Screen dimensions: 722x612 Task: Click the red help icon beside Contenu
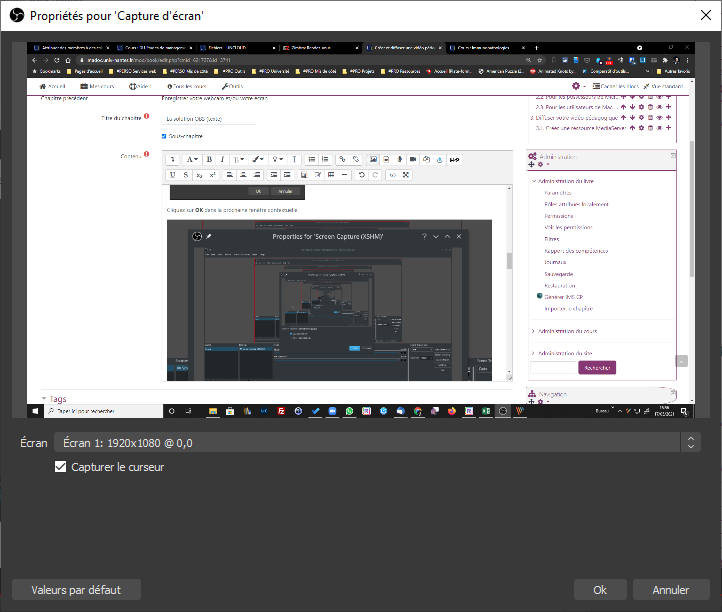tap(146, 155)
